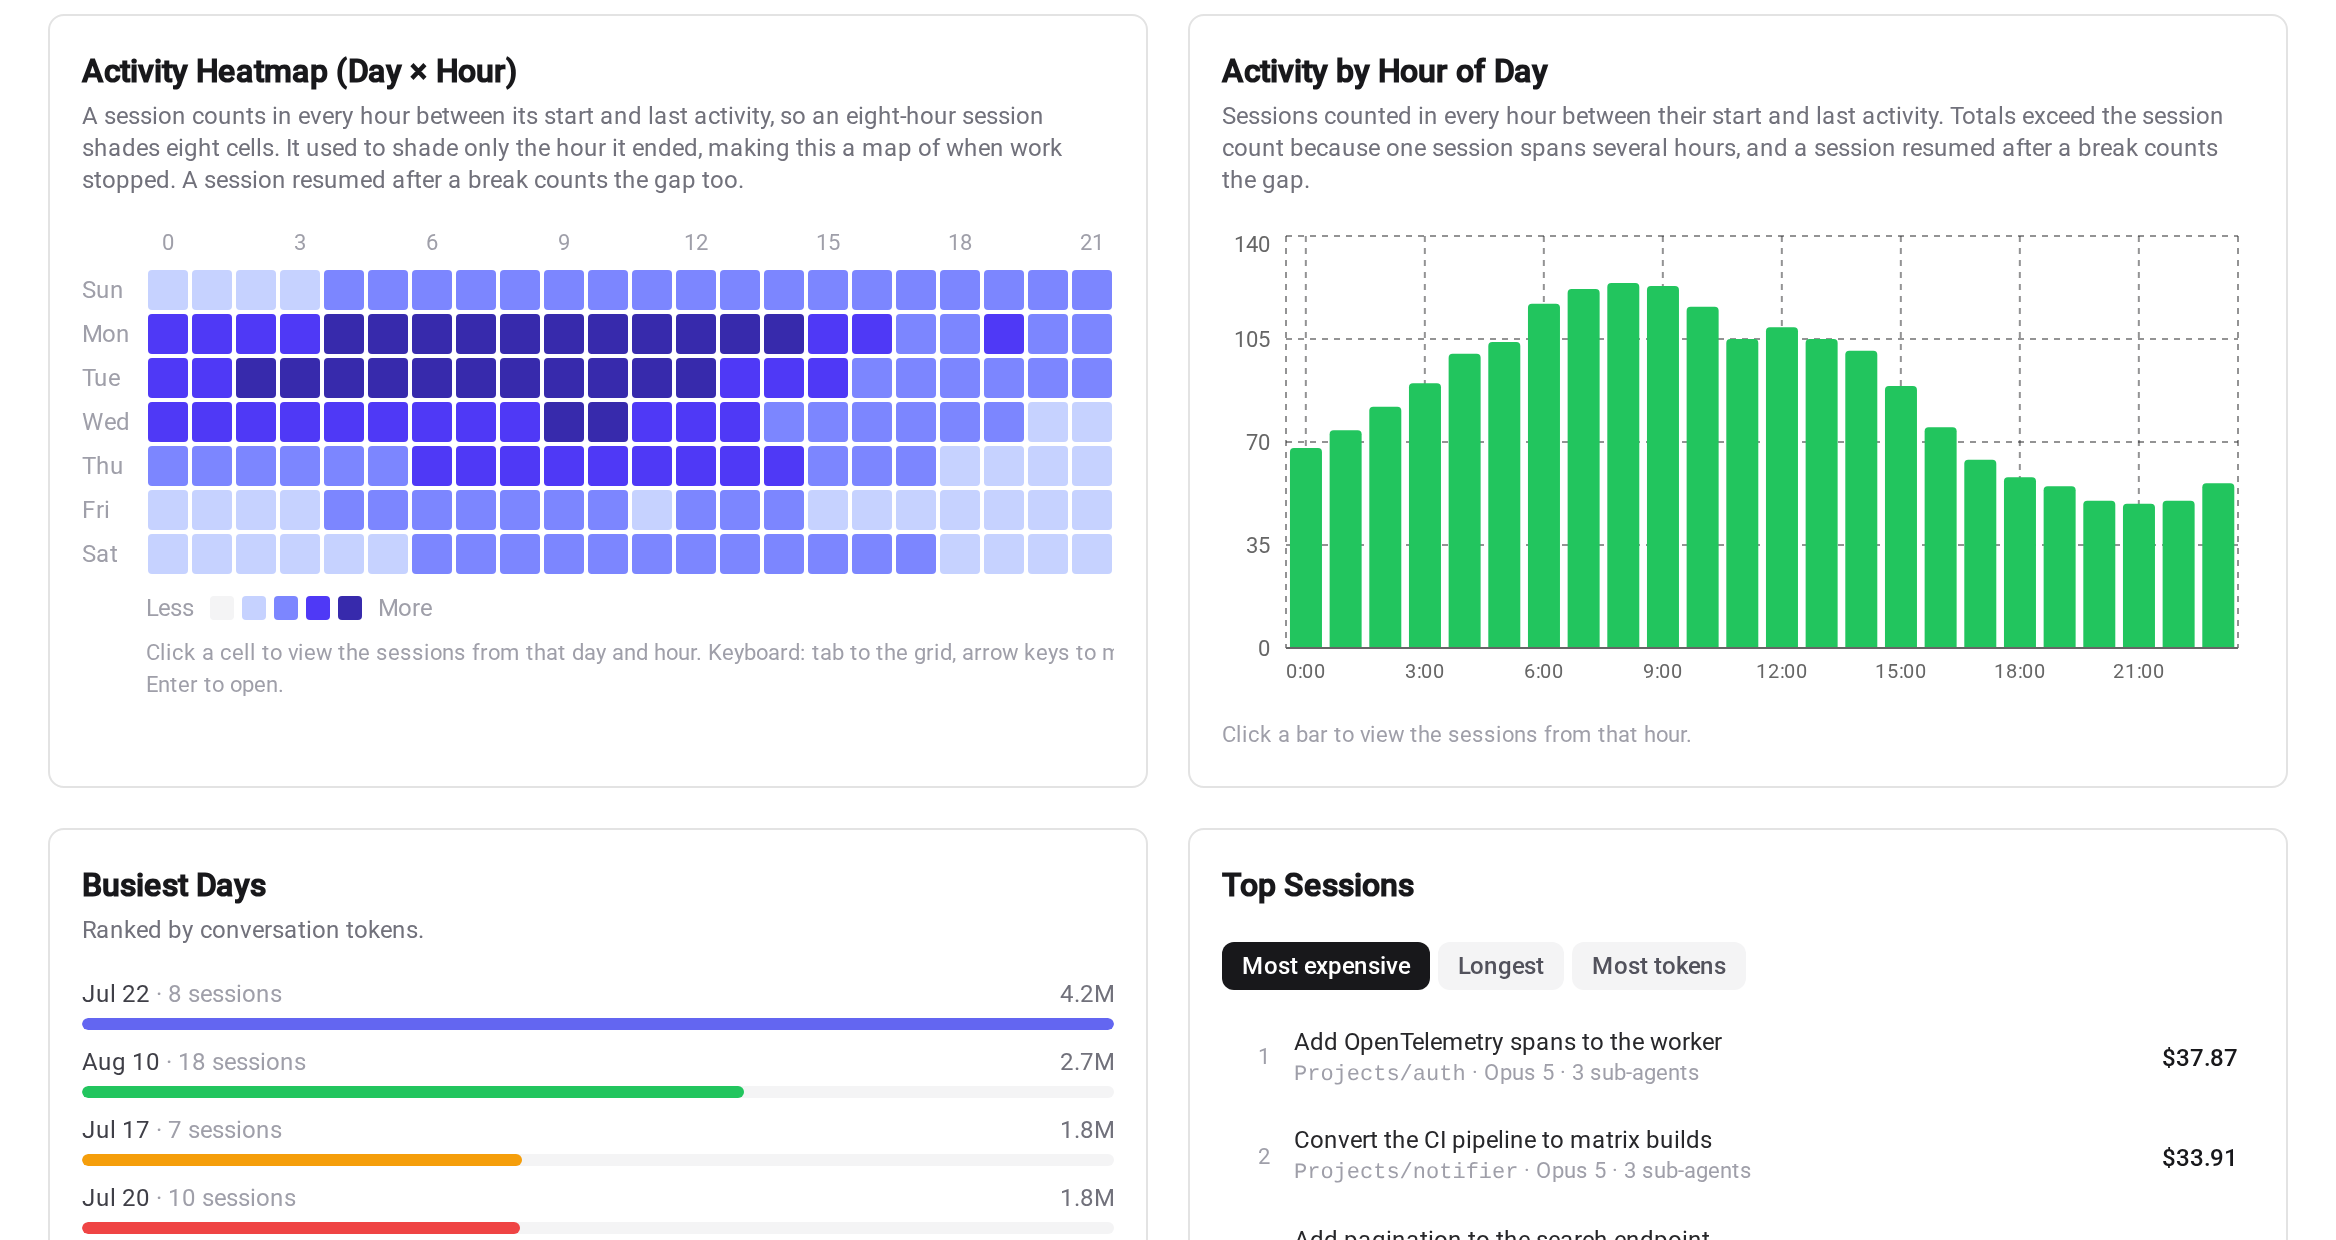
Task: Switch to the Most tokens tab
Action: 1658,966
